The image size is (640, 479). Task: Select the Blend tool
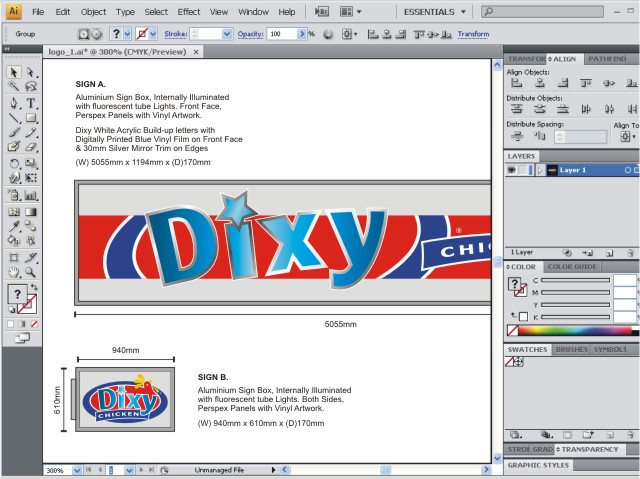click(x=31, y=226)
